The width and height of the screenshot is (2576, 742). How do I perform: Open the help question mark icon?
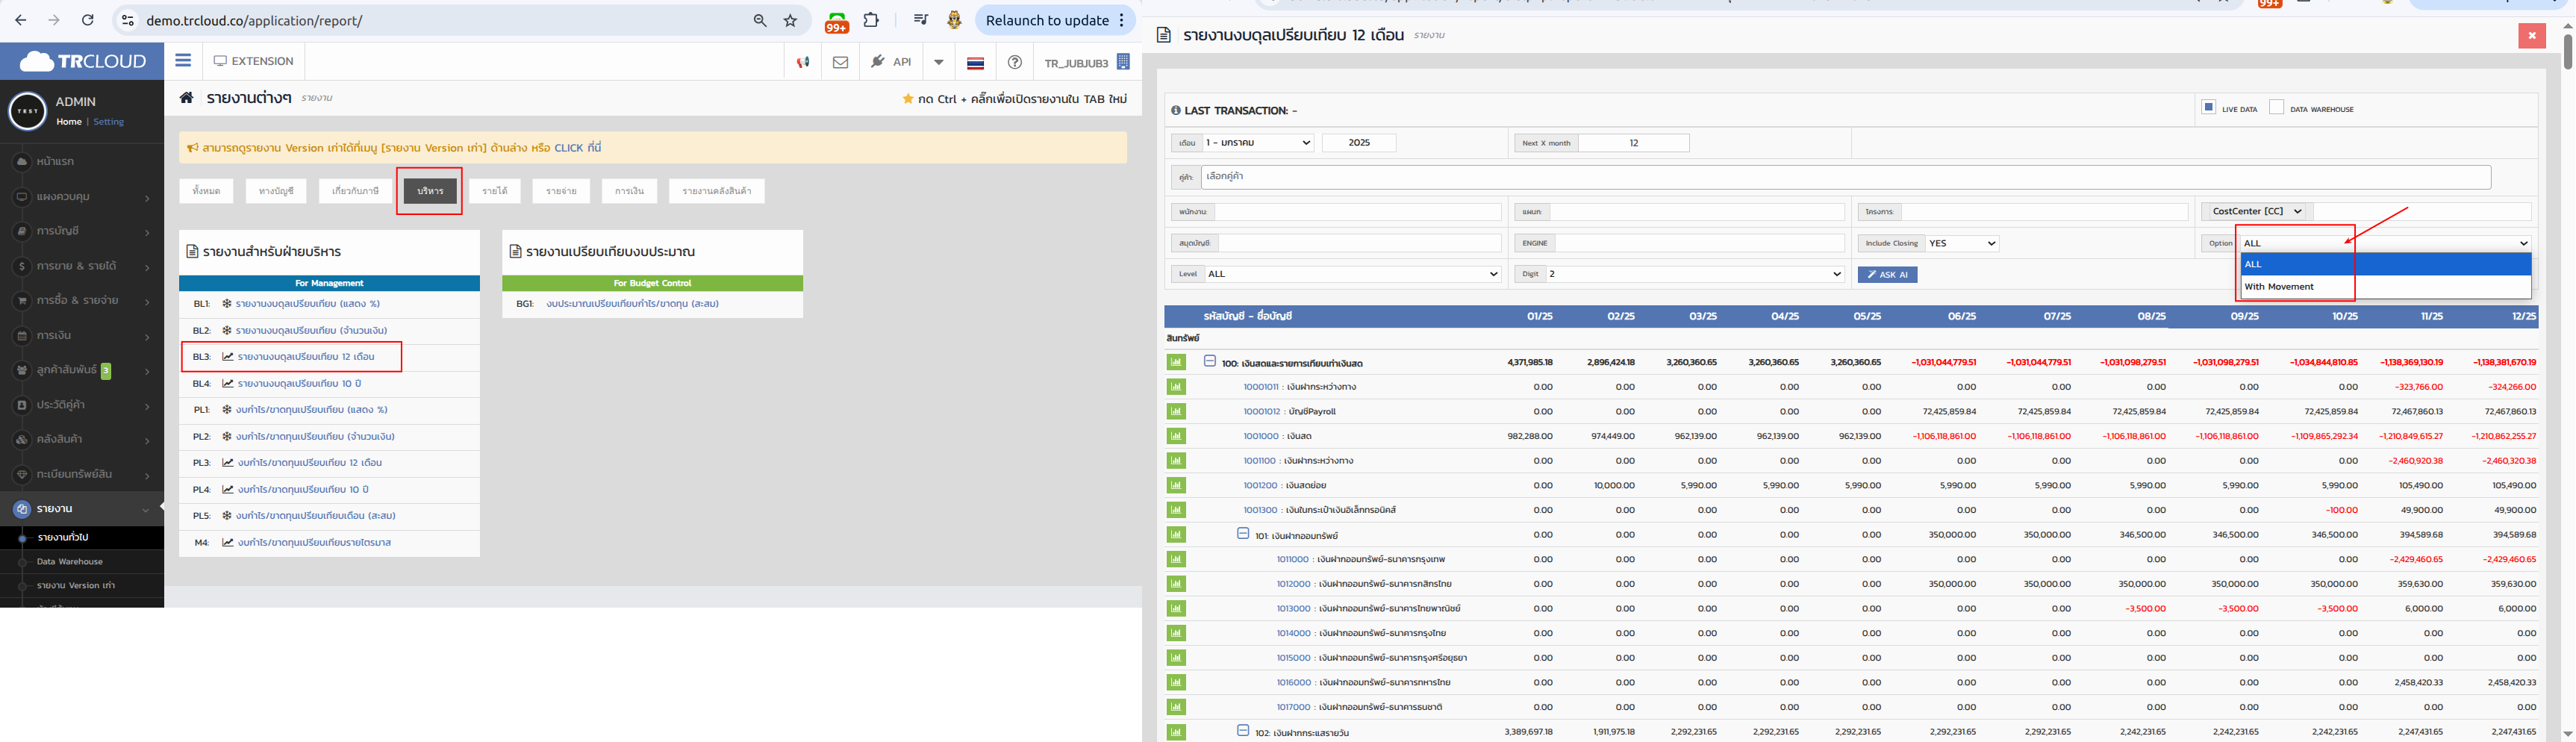(x=1014, y=62)
